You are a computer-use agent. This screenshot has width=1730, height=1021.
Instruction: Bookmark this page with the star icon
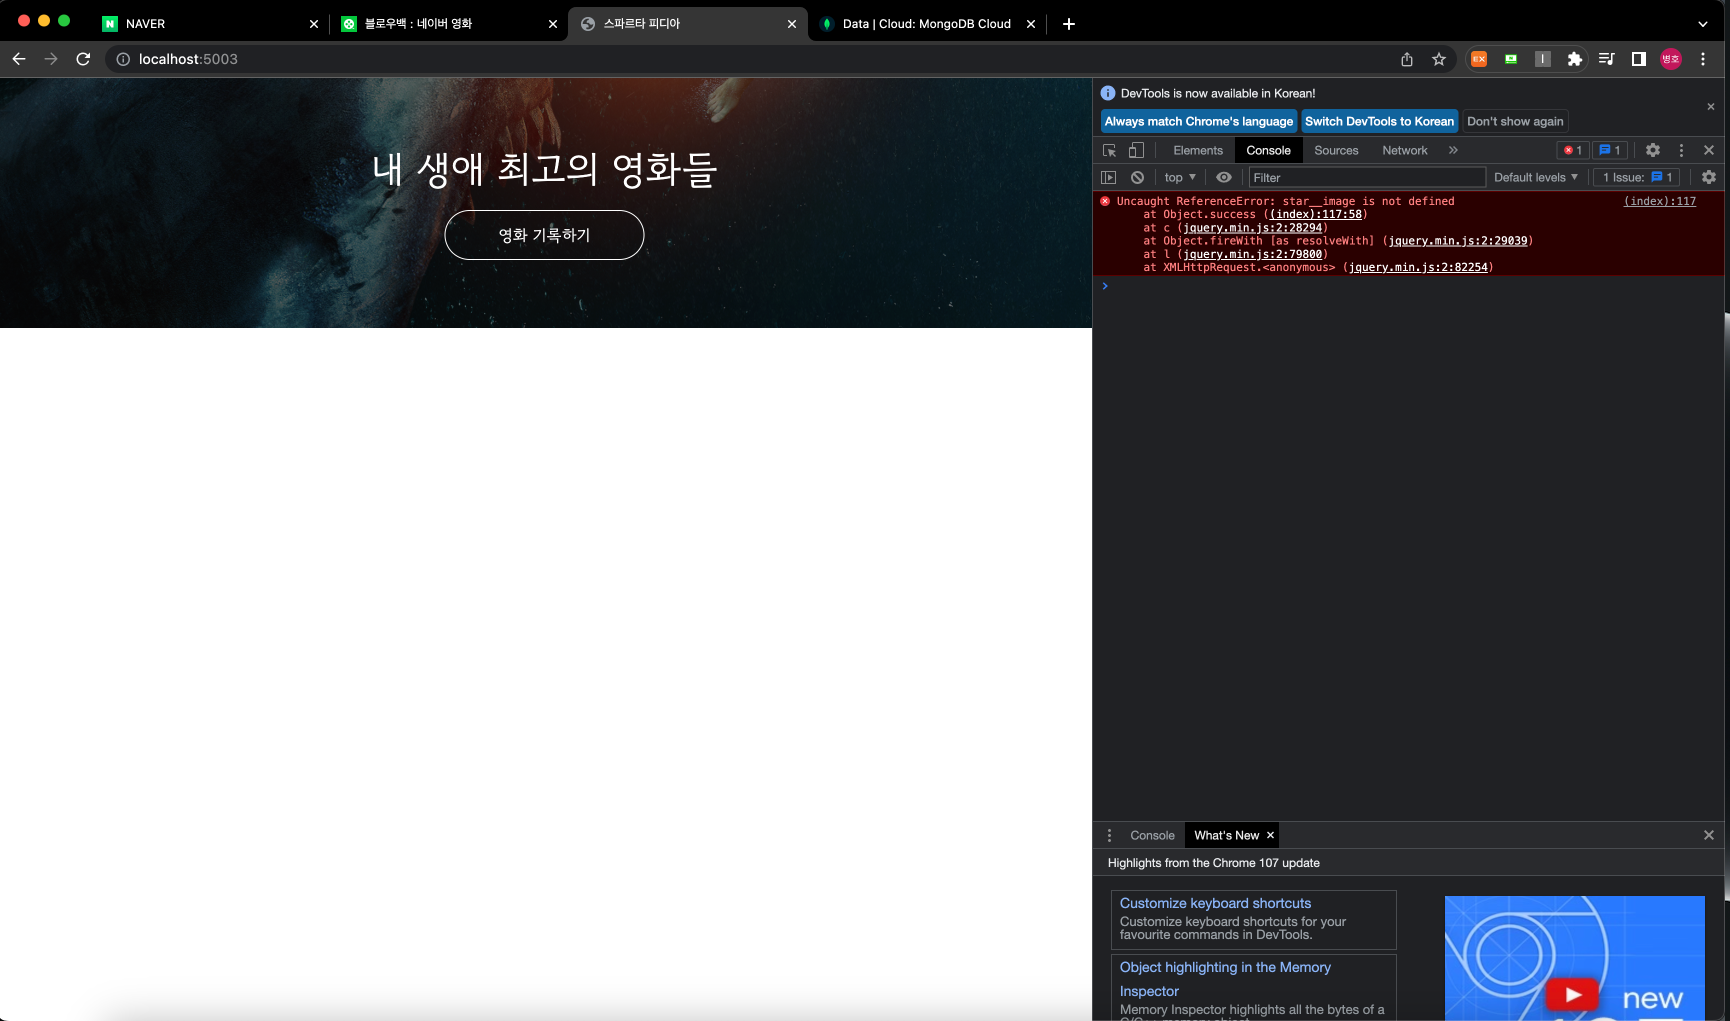point(1439,59)
